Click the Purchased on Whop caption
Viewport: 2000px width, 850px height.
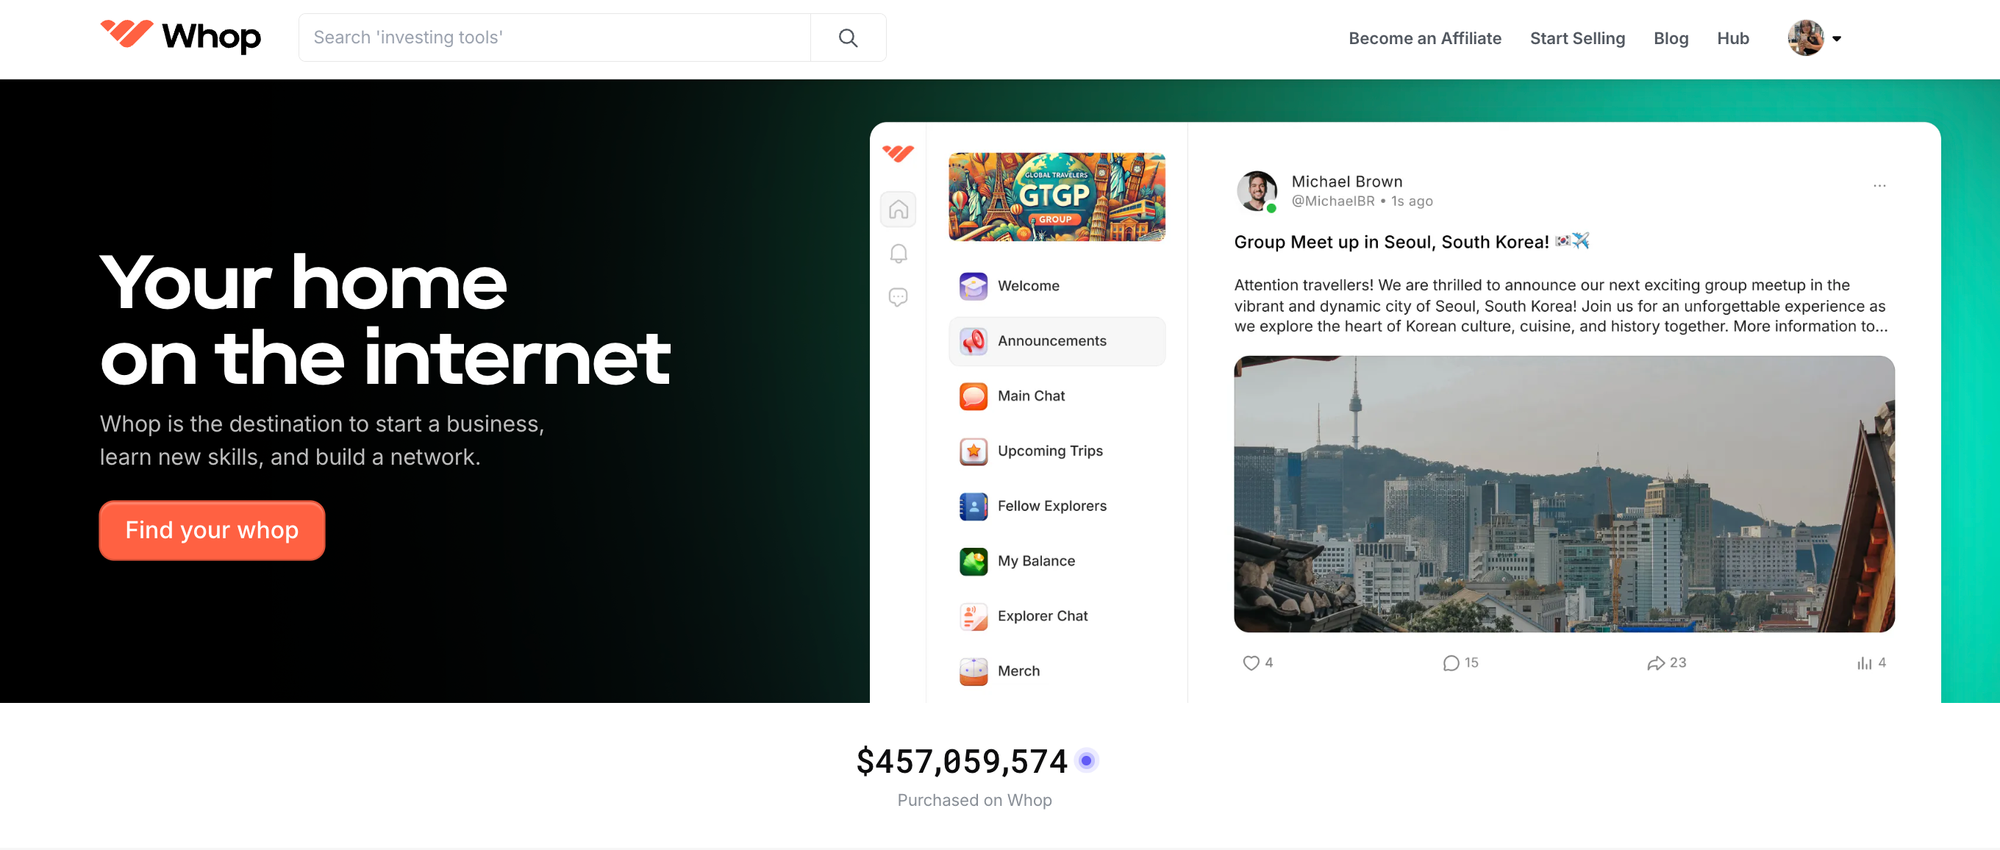point(975,800)
